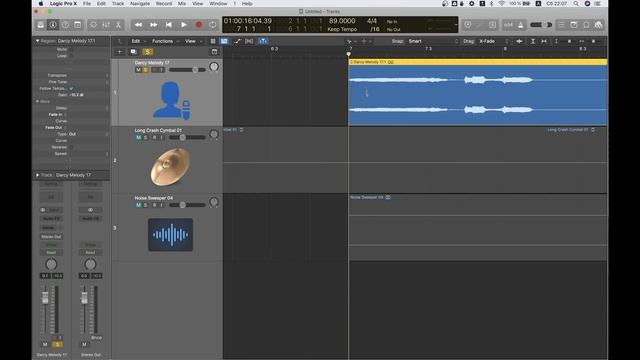Solo the Noise Sweeper 04 track

point(146,205)
